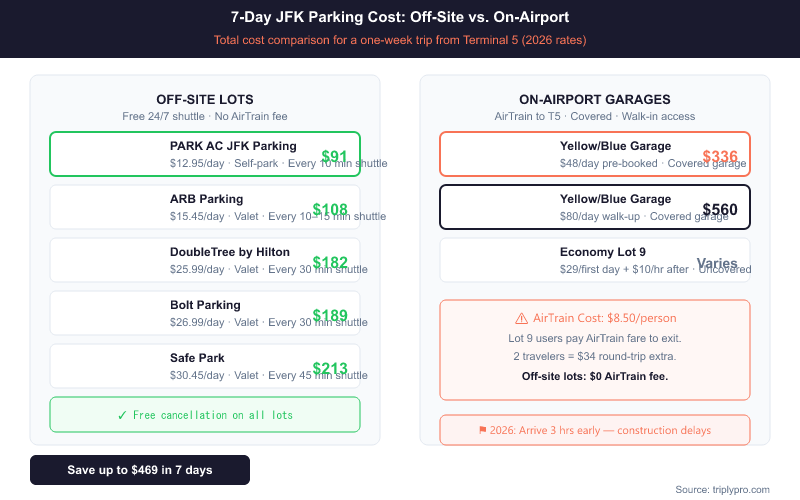Click the OFF-SITE LOTS heading

205,99
